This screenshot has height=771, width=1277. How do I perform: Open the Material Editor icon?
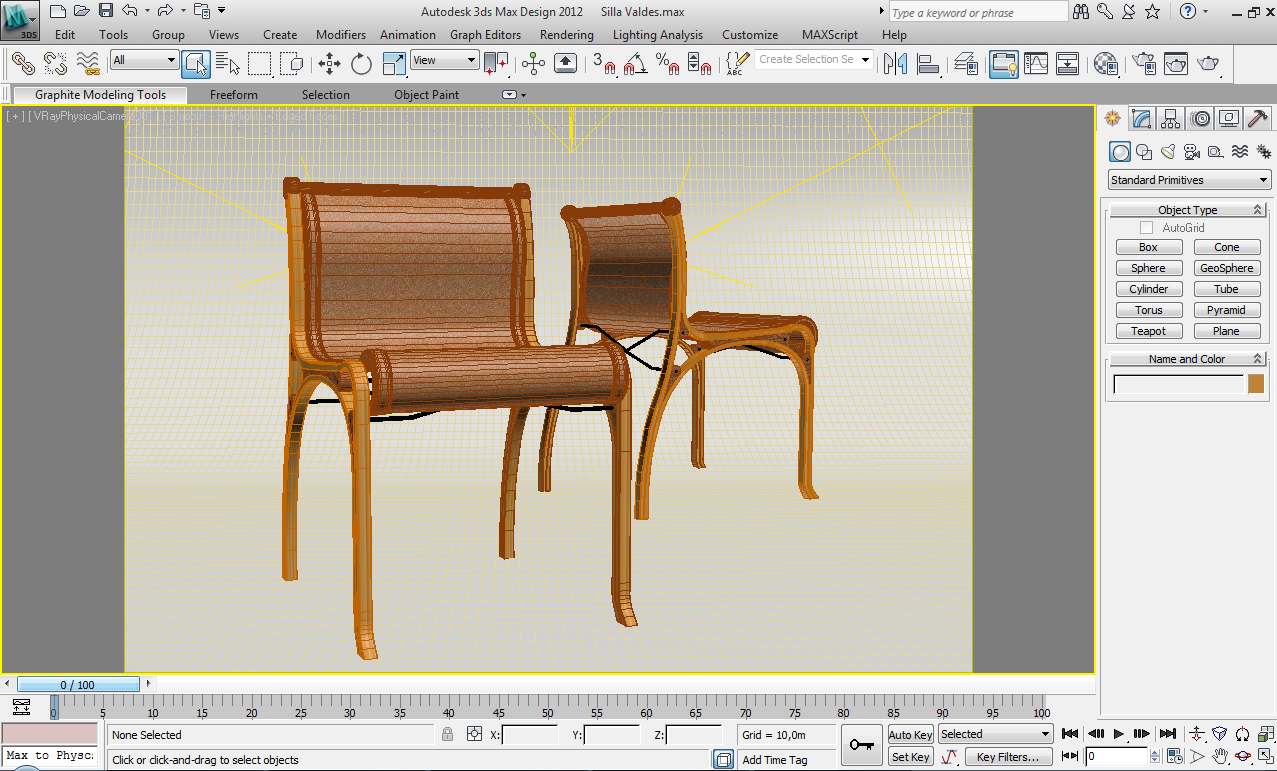pos(1106,64)
